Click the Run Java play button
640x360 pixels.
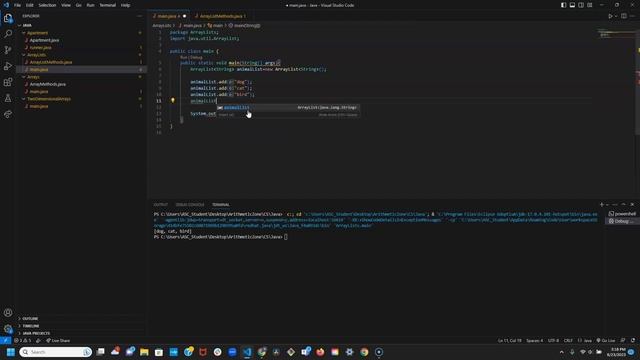tap(610, 16)
